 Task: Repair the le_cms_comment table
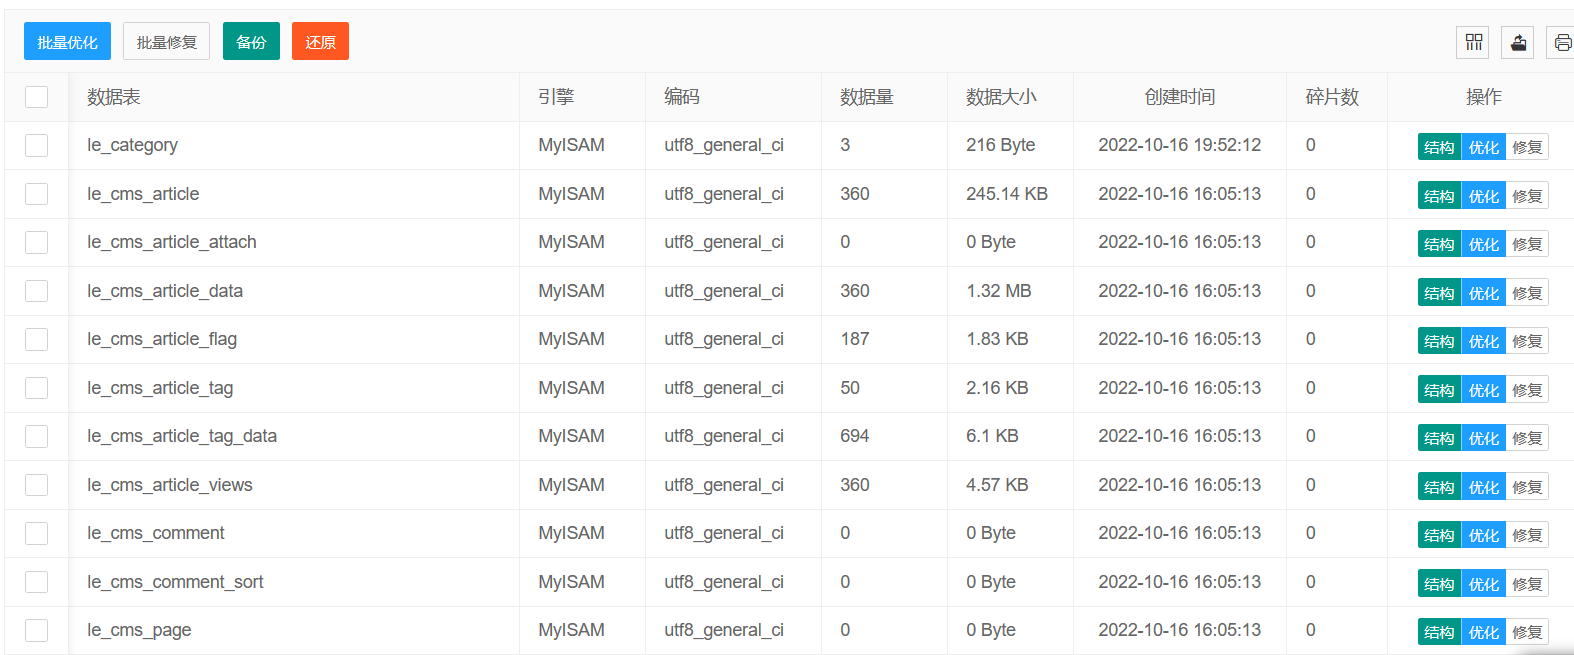pos(1527,535)
